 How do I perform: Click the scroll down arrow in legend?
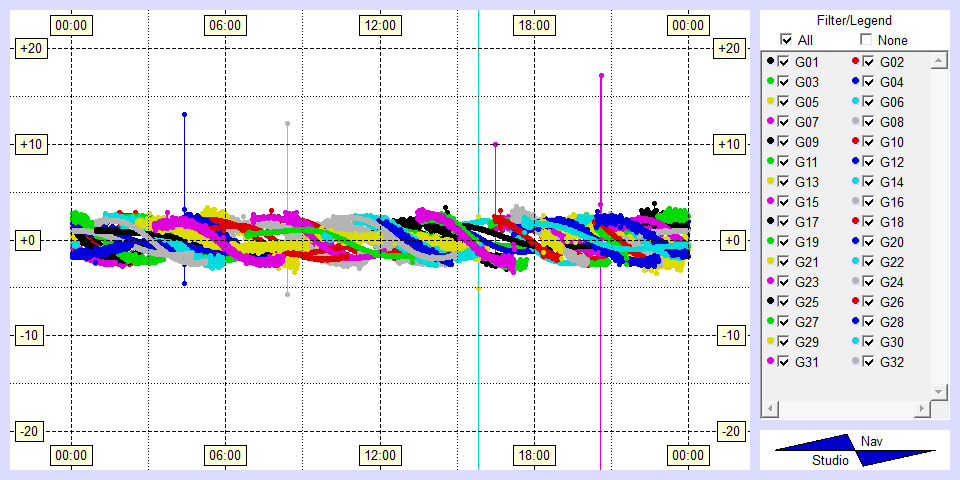click(x=938, y=390)
